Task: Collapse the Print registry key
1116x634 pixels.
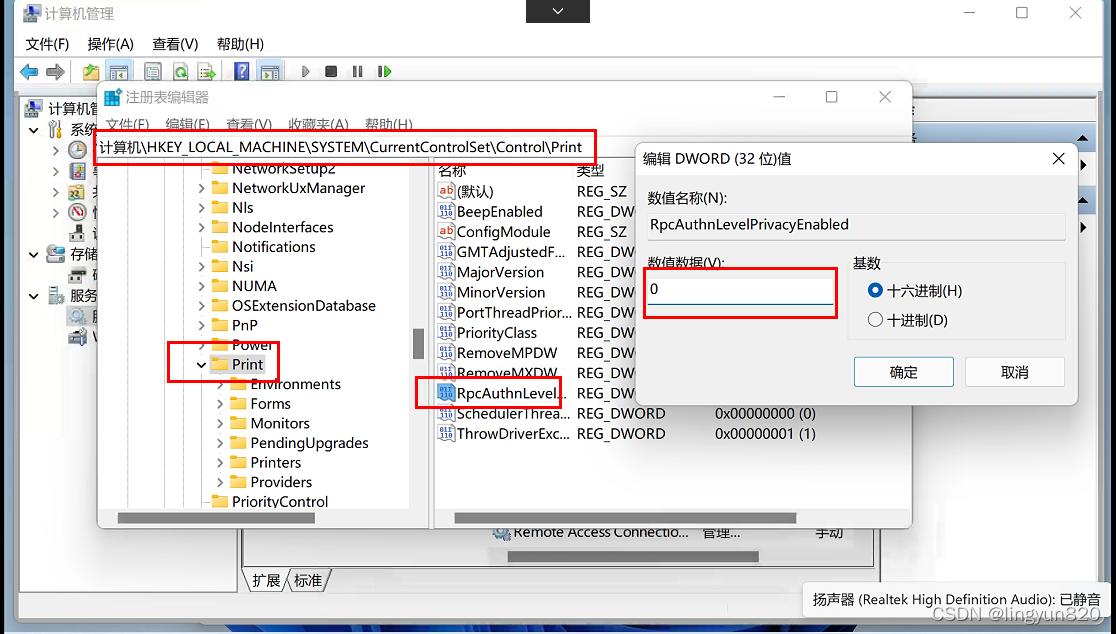Action: coord(200,364)
